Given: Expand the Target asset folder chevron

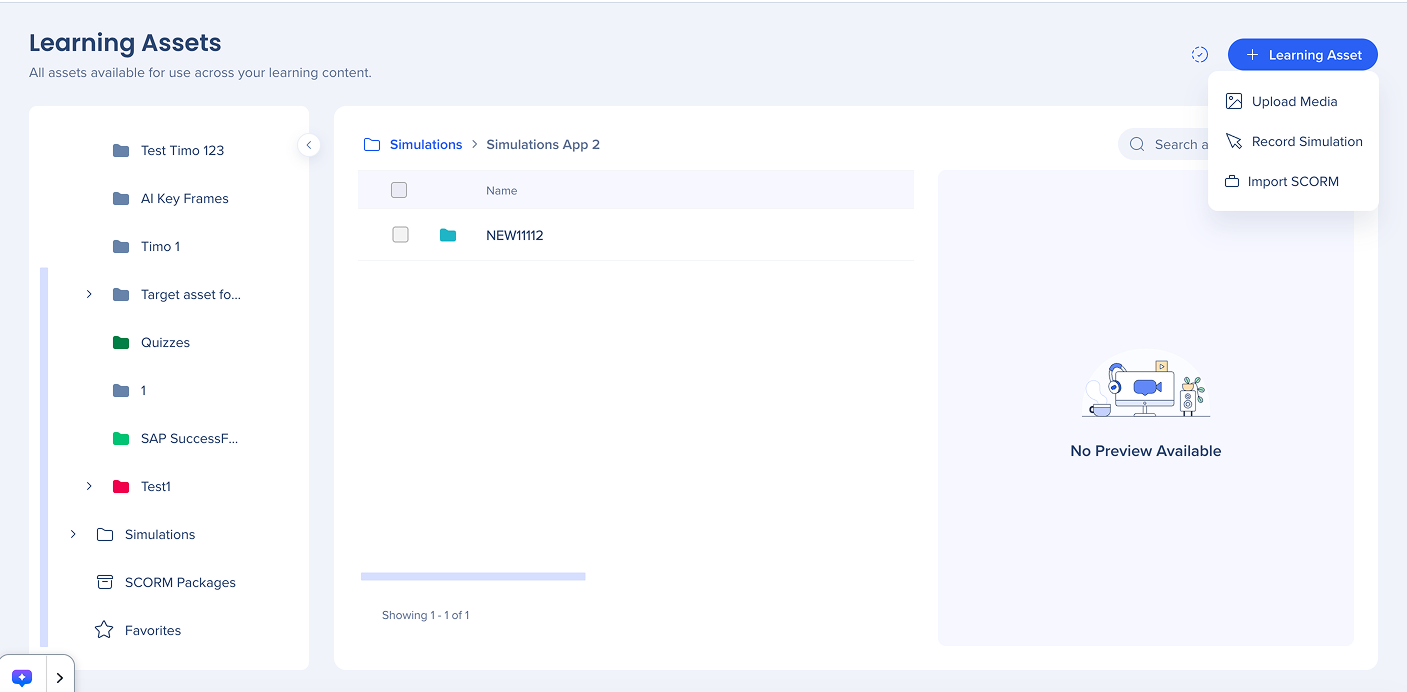Looking at the screenshot, I should [x=89, y=295].
